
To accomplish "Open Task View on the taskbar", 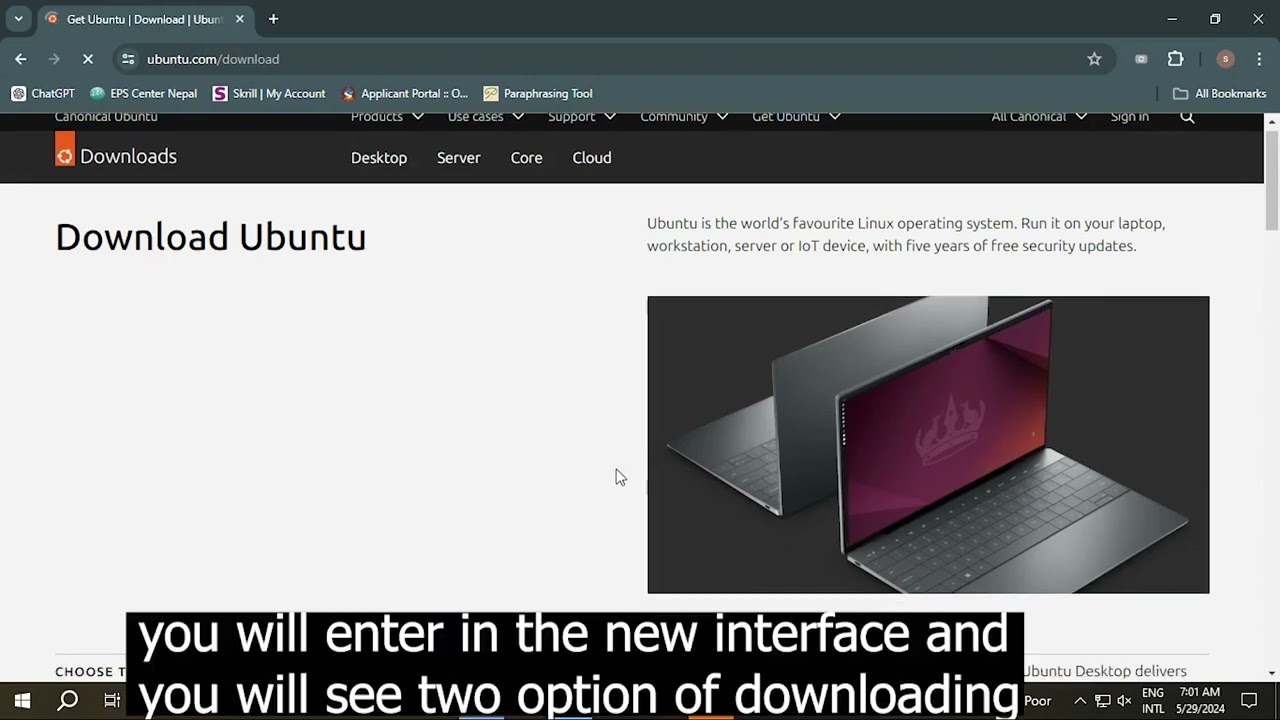I will [112, 701].
